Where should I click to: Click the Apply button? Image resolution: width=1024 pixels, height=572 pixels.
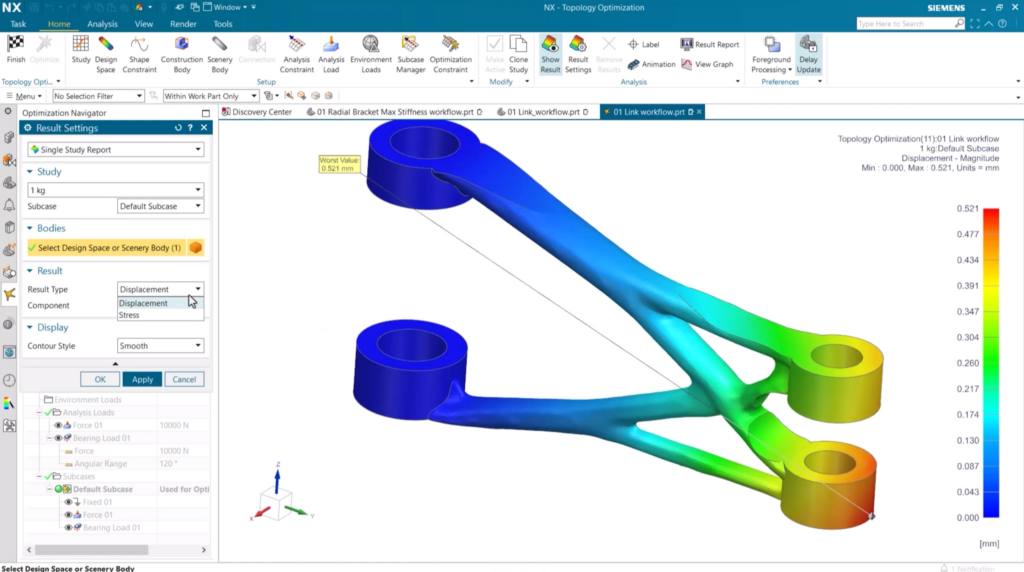coord(142,379)
